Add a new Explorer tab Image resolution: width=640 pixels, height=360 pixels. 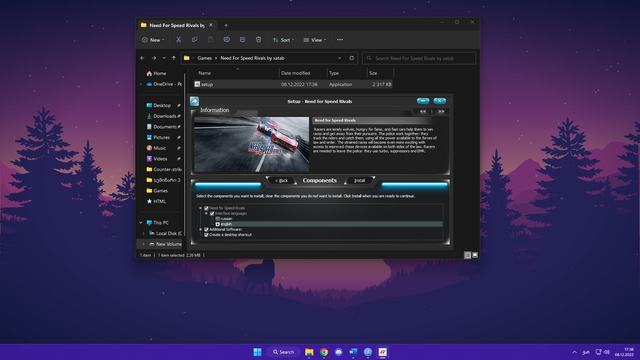226,25
